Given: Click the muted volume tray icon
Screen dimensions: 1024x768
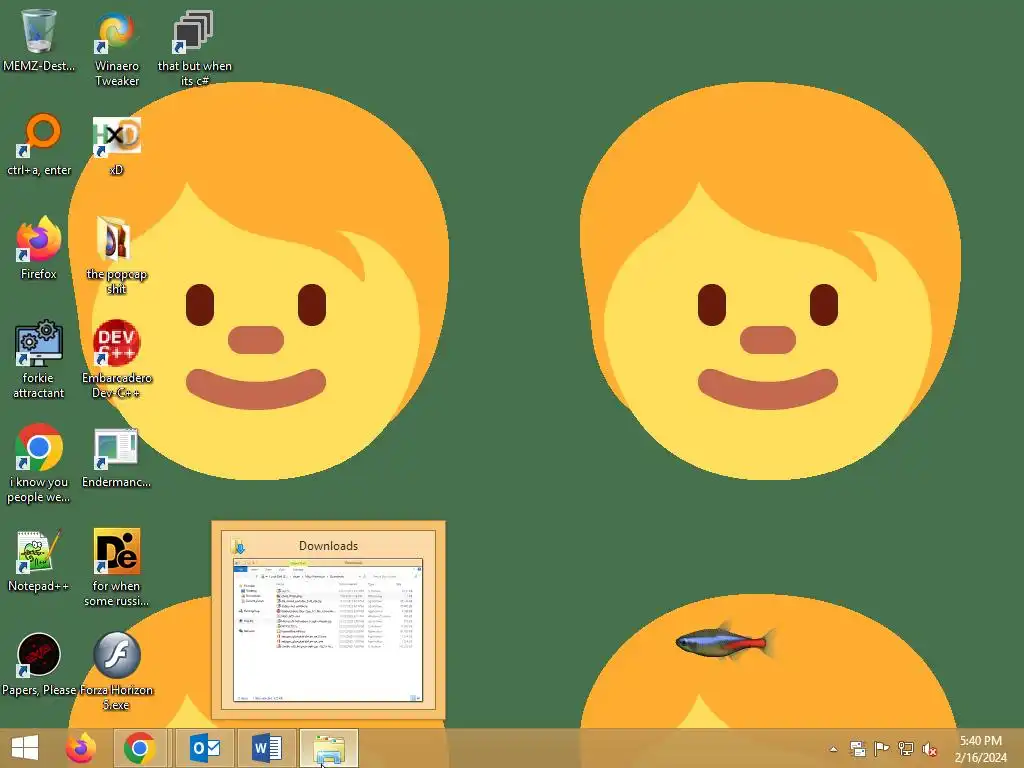Looking at the screenshot, I should tap(929, 749).
